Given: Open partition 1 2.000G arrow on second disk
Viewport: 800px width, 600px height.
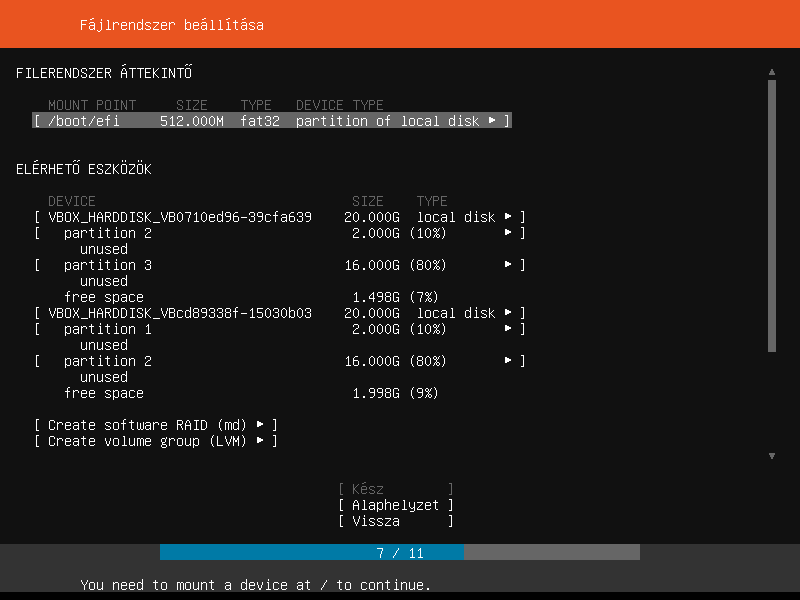Looking at the screenshot, I should point(508,329).
